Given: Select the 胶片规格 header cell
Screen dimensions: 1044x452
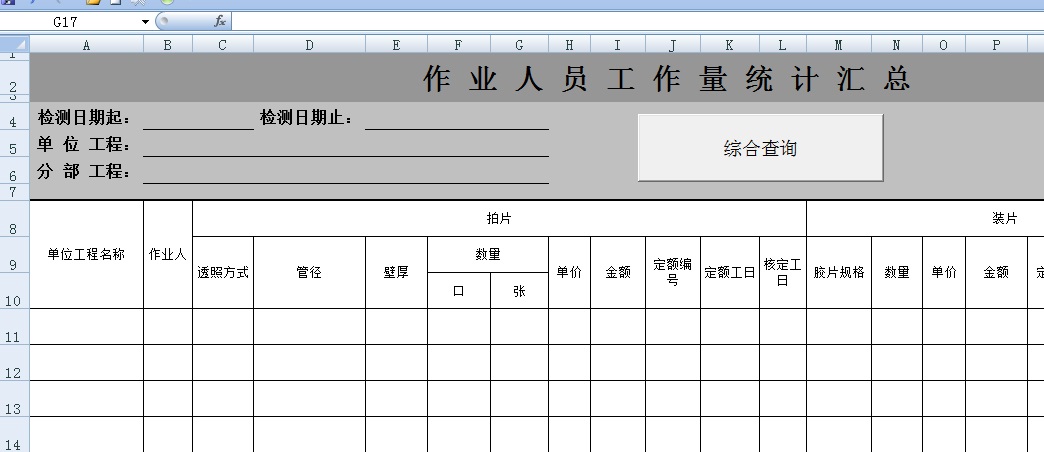Looking at the screenshot, I should pyautogui.click(x=838, y=272).
